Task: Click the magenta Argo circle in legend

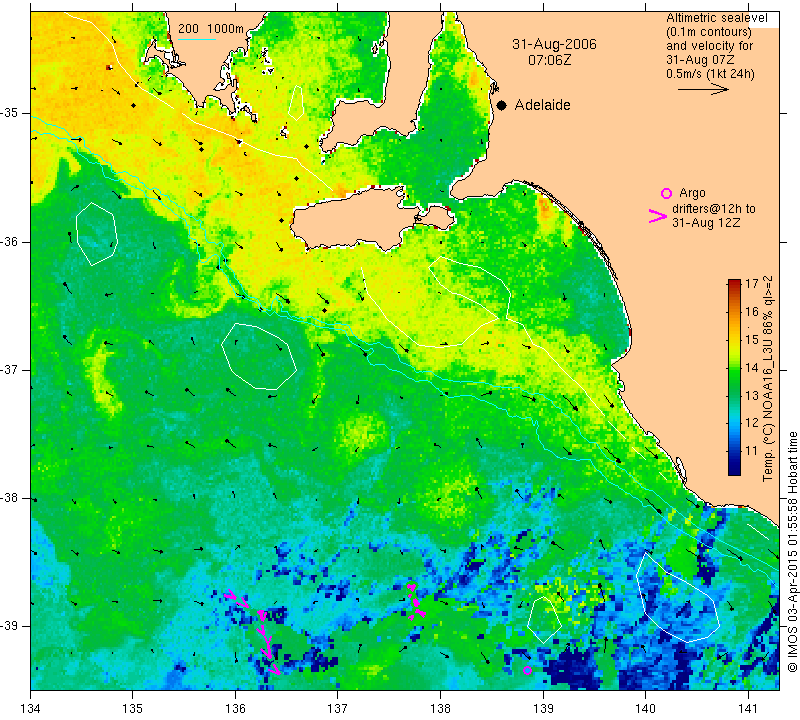Action: pyautogui.click(x=666, y=193)
